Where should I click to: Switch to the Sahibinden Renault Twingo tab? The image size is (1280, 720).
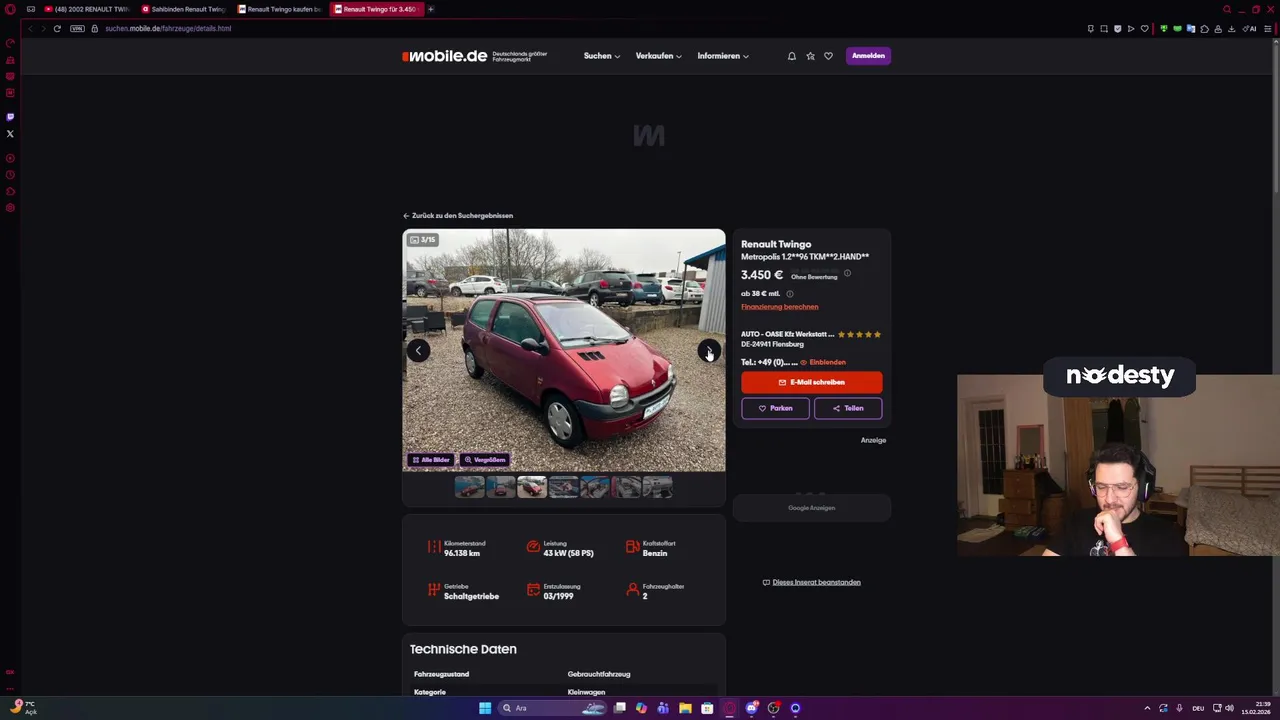(184, 9)
